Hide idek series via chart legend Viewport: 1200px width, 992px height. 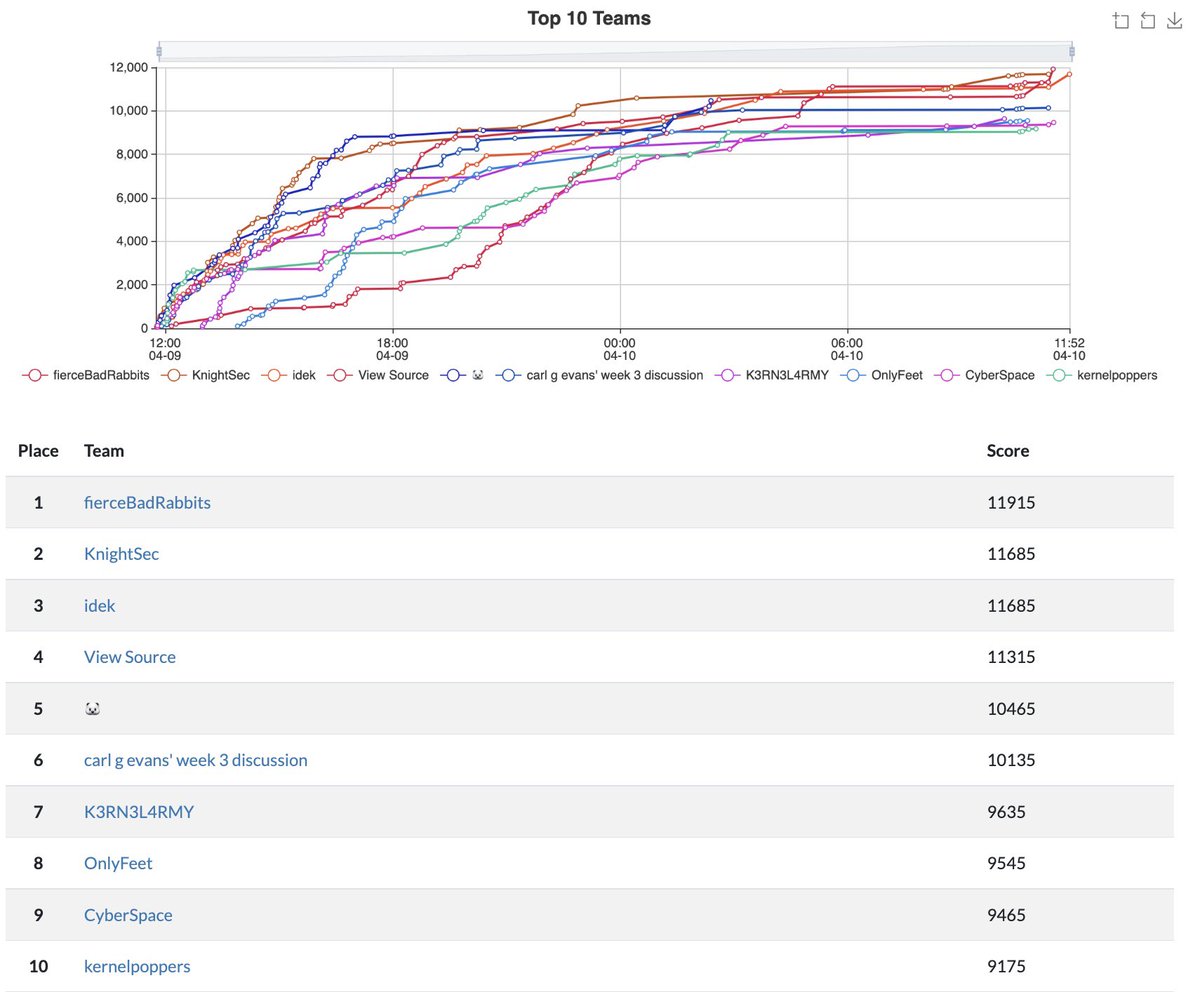tap(288, 375)
